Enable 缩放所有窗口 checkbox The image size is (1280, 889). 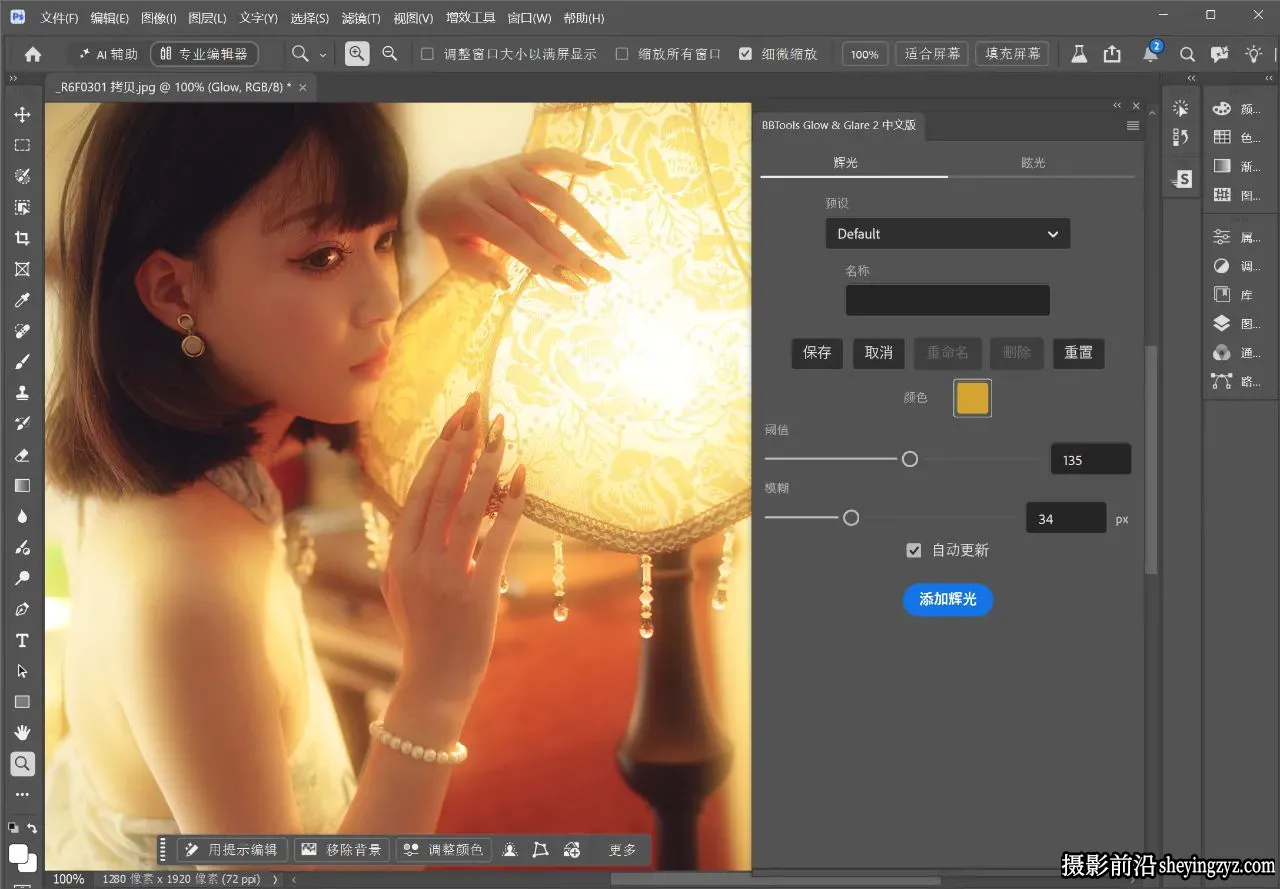(622, 54)
